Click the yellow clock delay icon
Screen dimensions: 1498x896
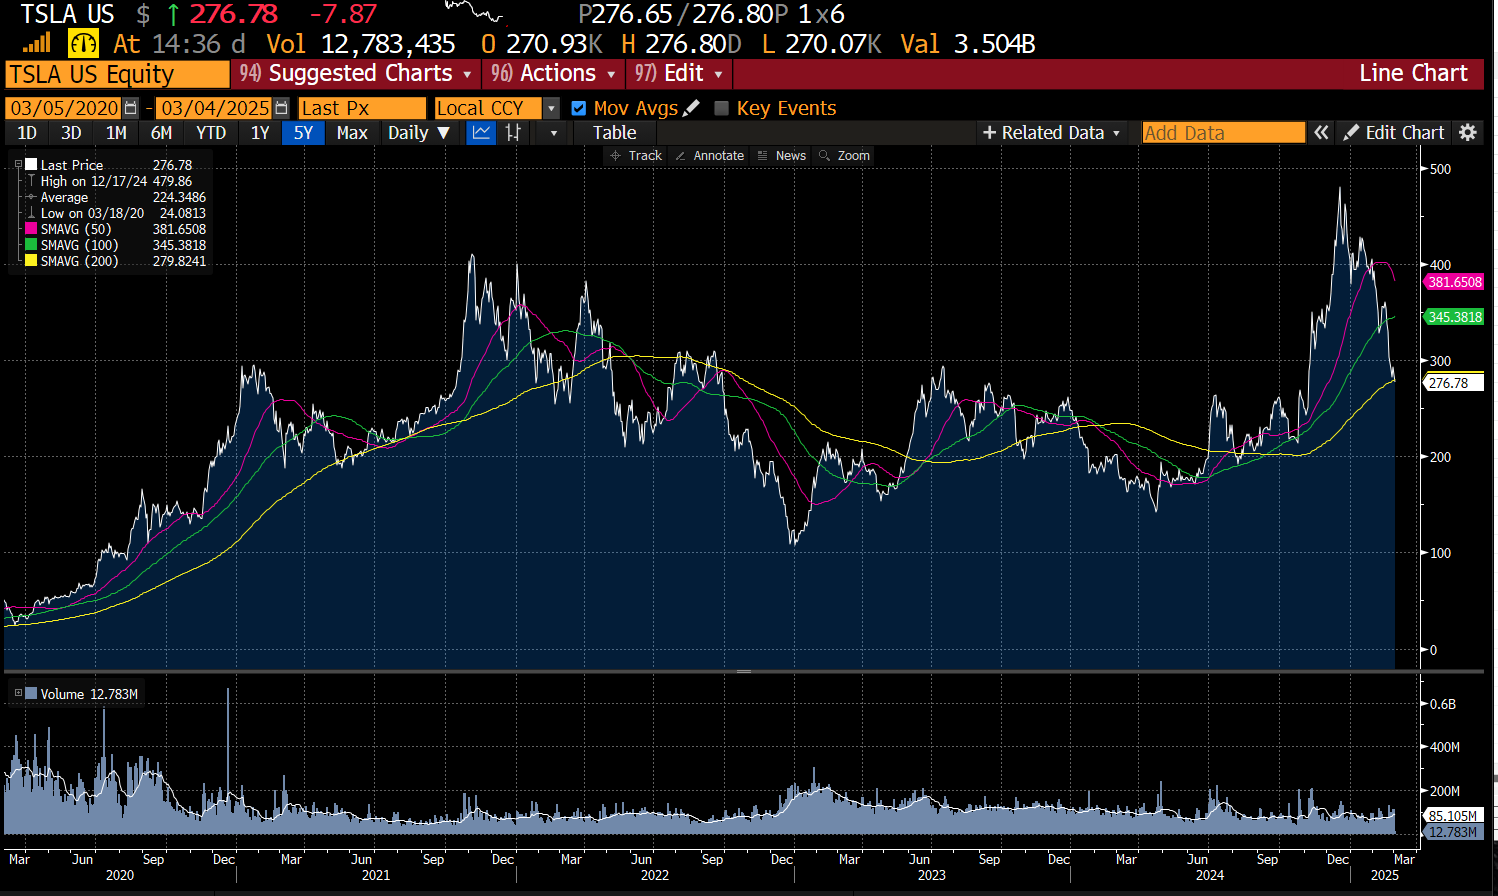pos(83,43)
